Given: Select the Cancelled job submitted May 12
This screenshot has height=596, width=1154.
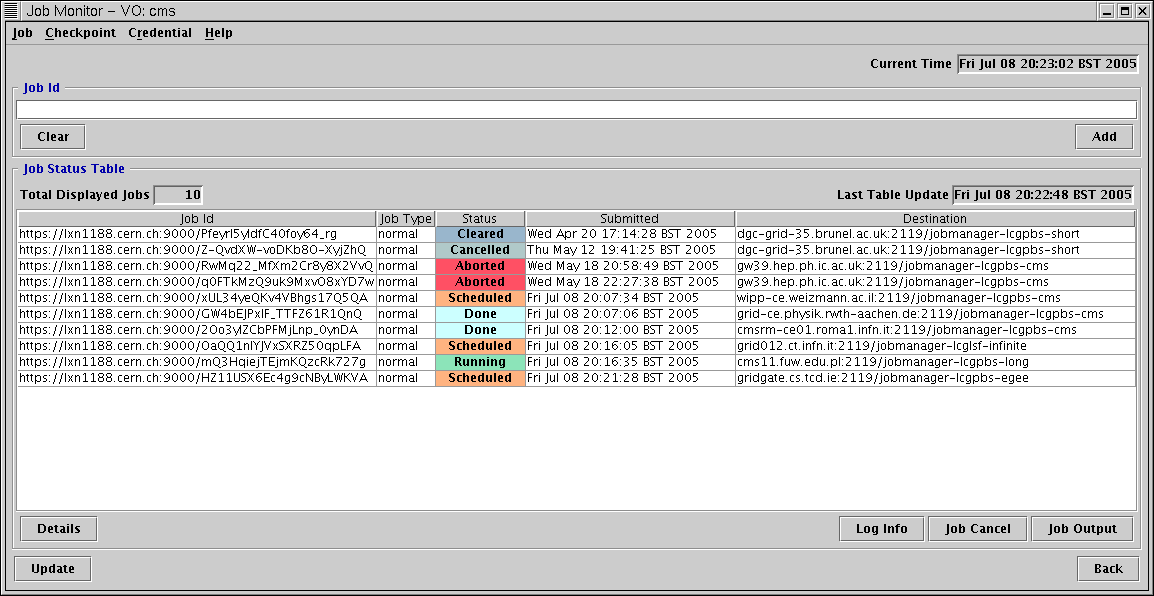Looking at the screenshot, I should [x=197, y=250].
